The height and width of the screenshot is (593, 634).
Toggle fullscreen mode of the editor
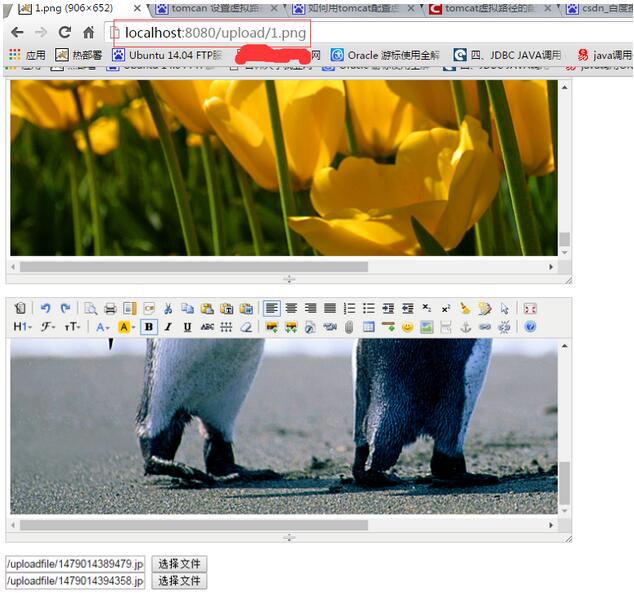tap(530, 309)
